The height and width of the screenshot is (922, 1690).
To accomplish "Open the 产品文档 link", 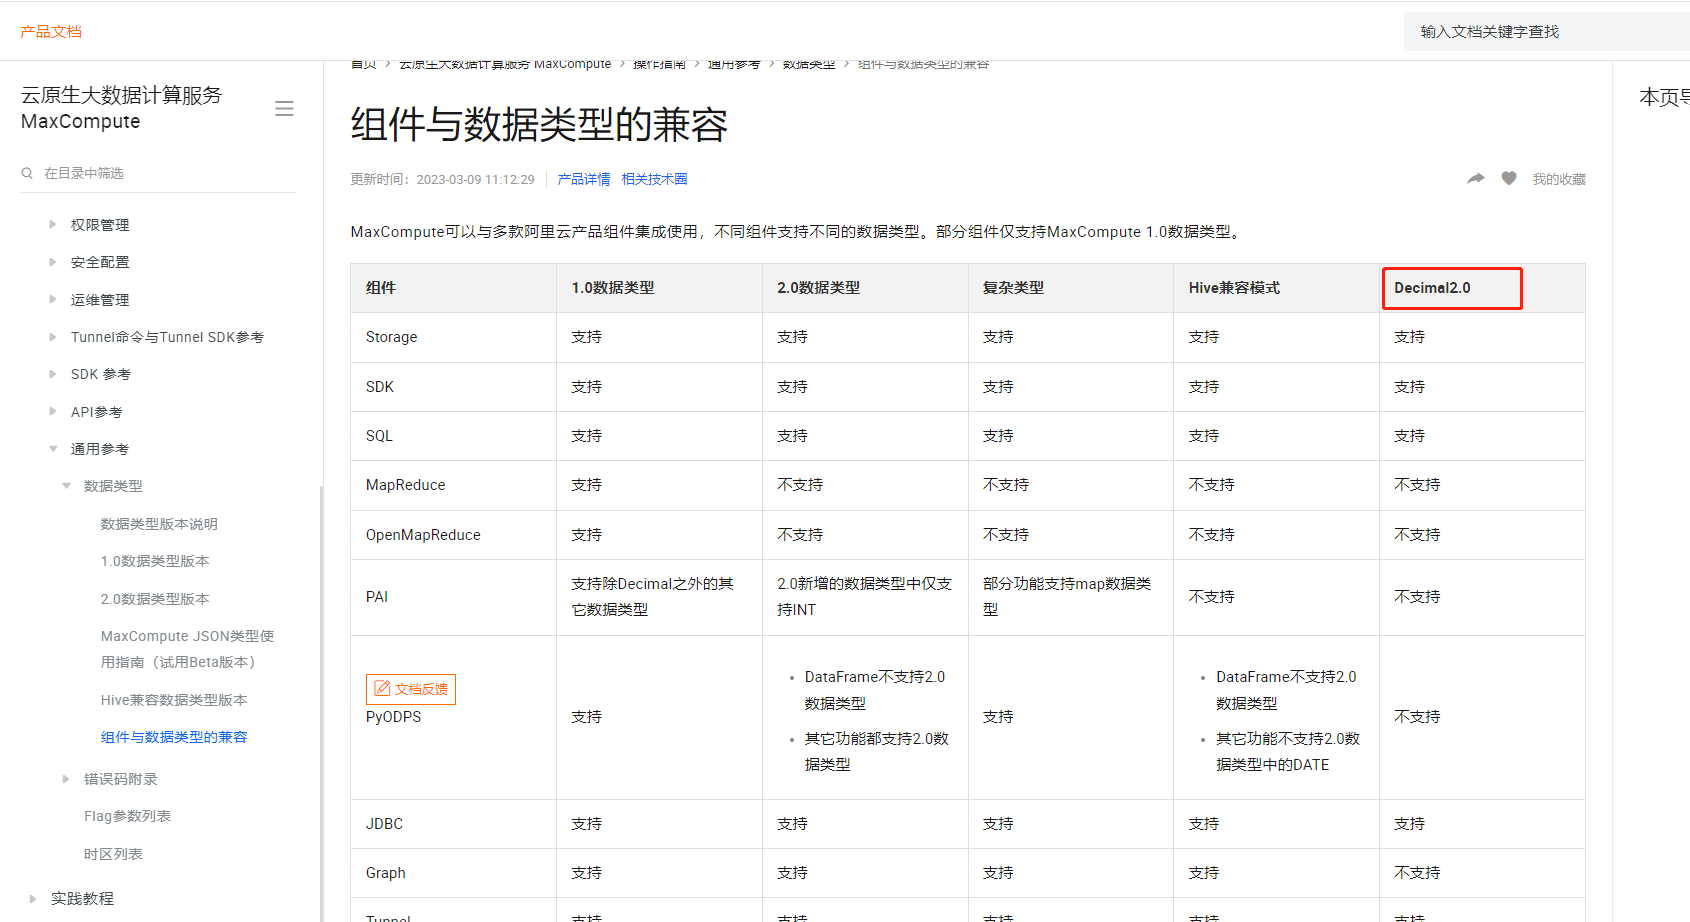I will pyautogui.click(x=51, y=32).
